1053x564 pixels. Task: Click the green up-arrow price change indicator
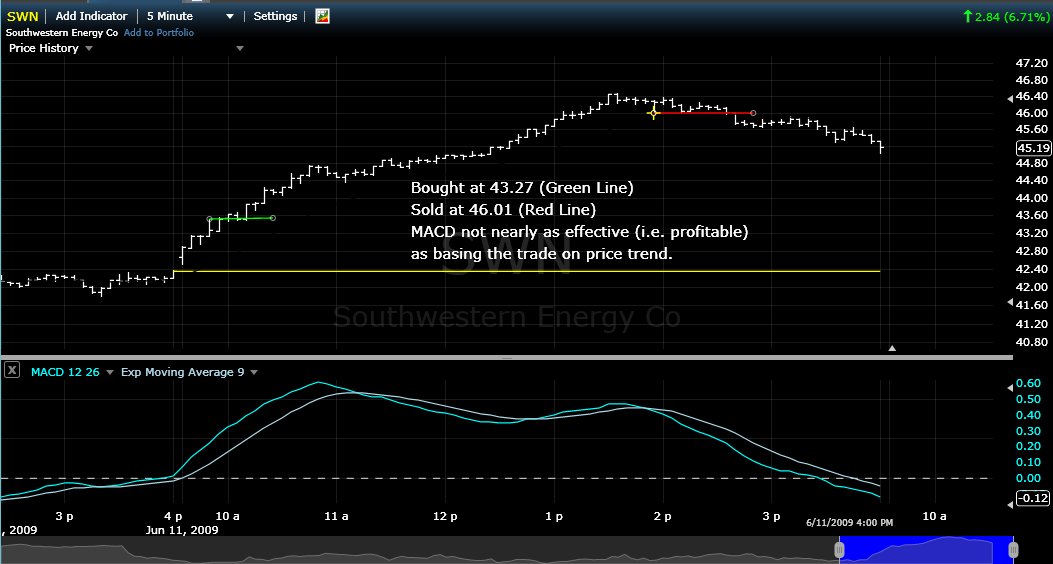(968, 16)
